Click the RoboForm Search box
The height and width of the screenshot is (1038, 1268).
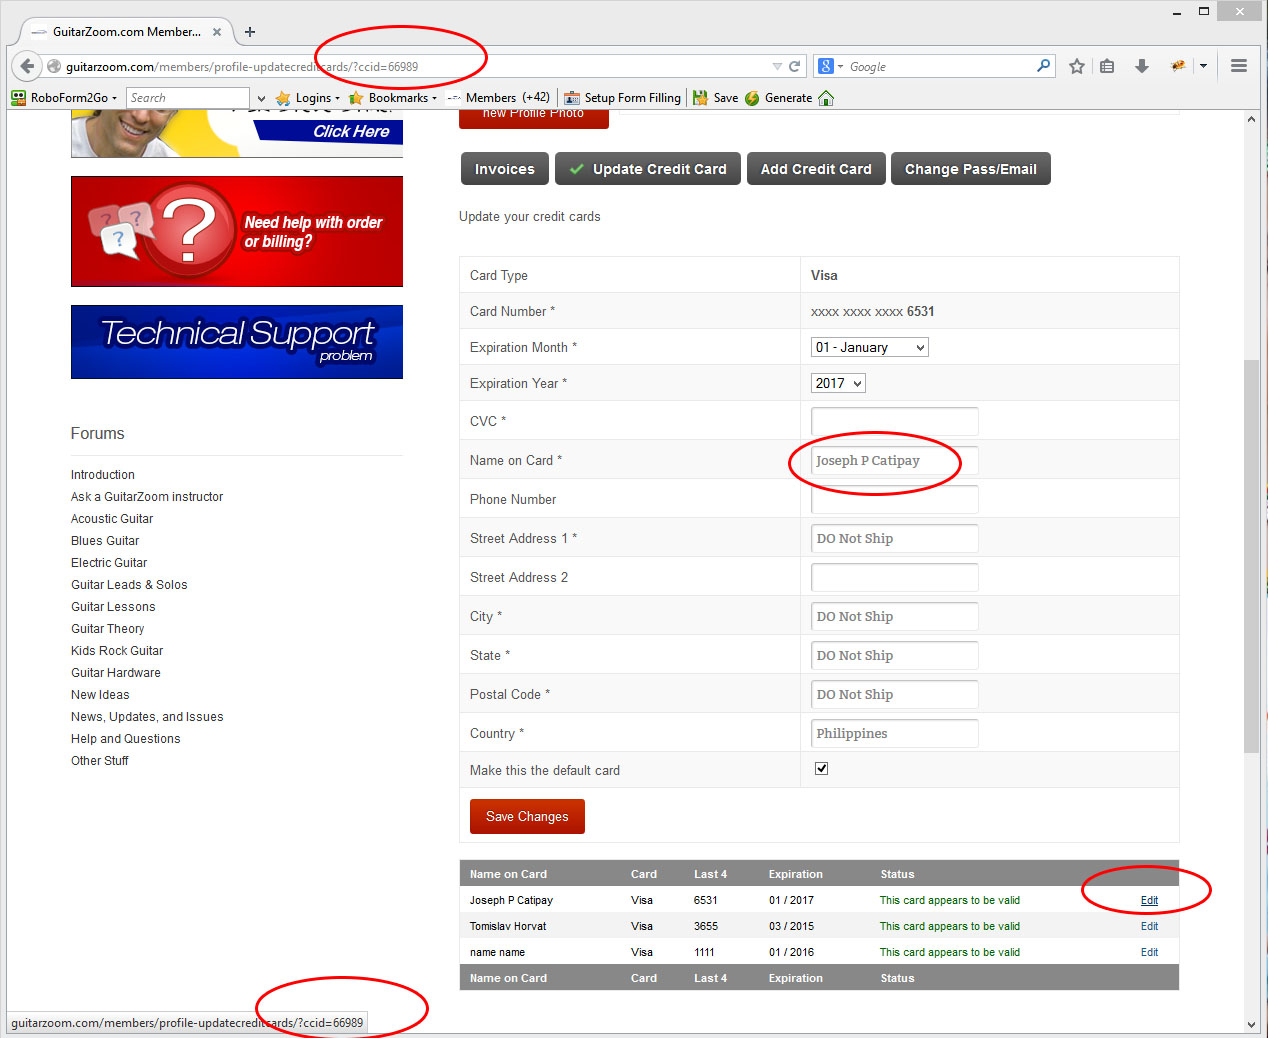point(188,98)
